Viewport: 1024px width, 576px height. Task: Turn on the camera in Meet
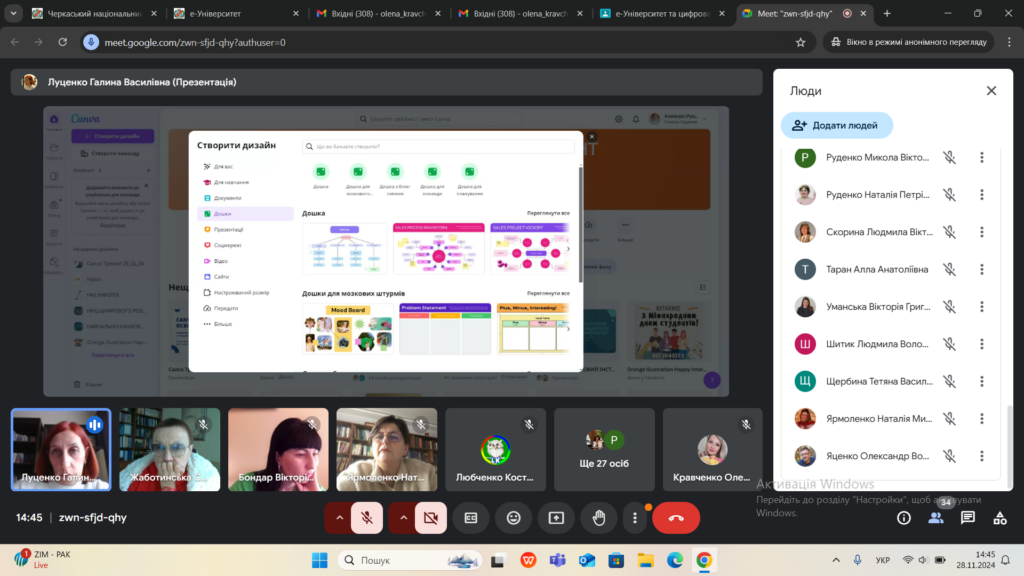tap(431, 518)
